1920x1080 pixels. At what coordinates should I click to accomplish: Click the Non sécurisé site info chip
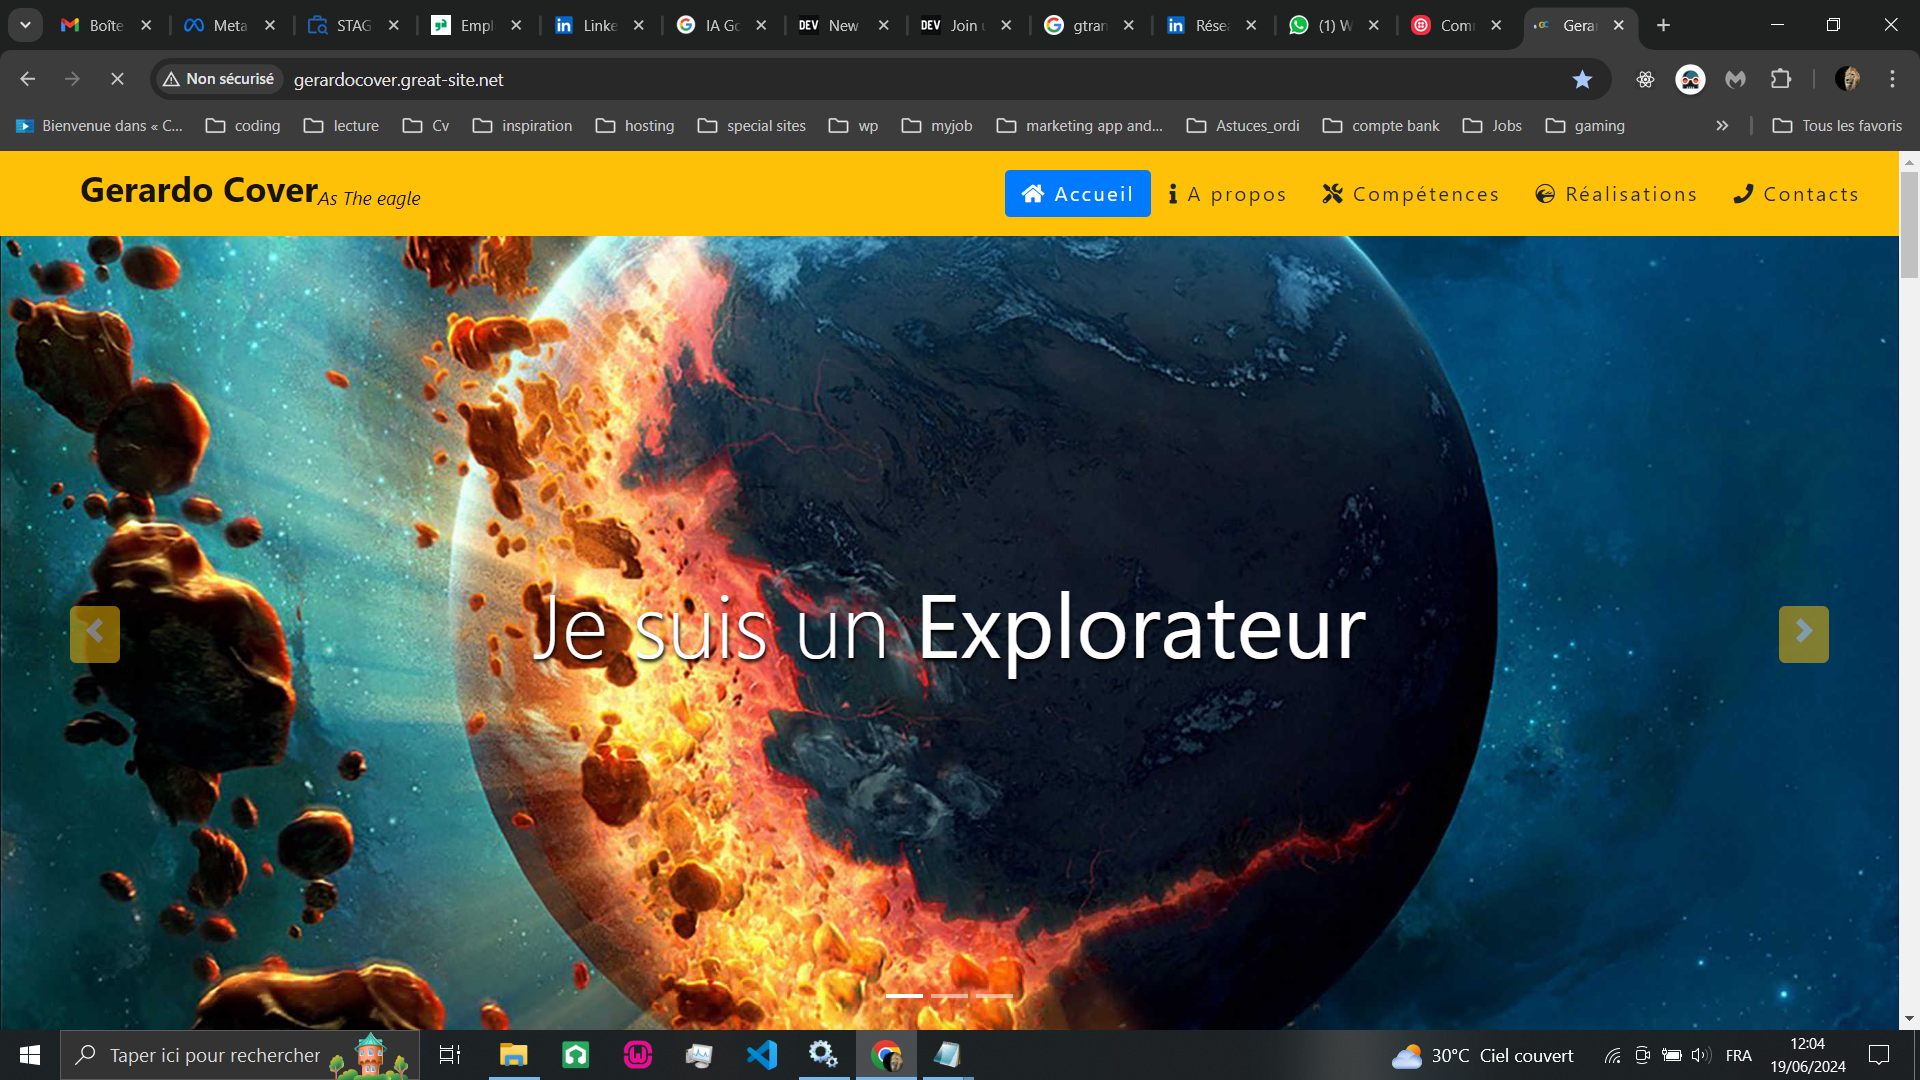coord(219,79)
